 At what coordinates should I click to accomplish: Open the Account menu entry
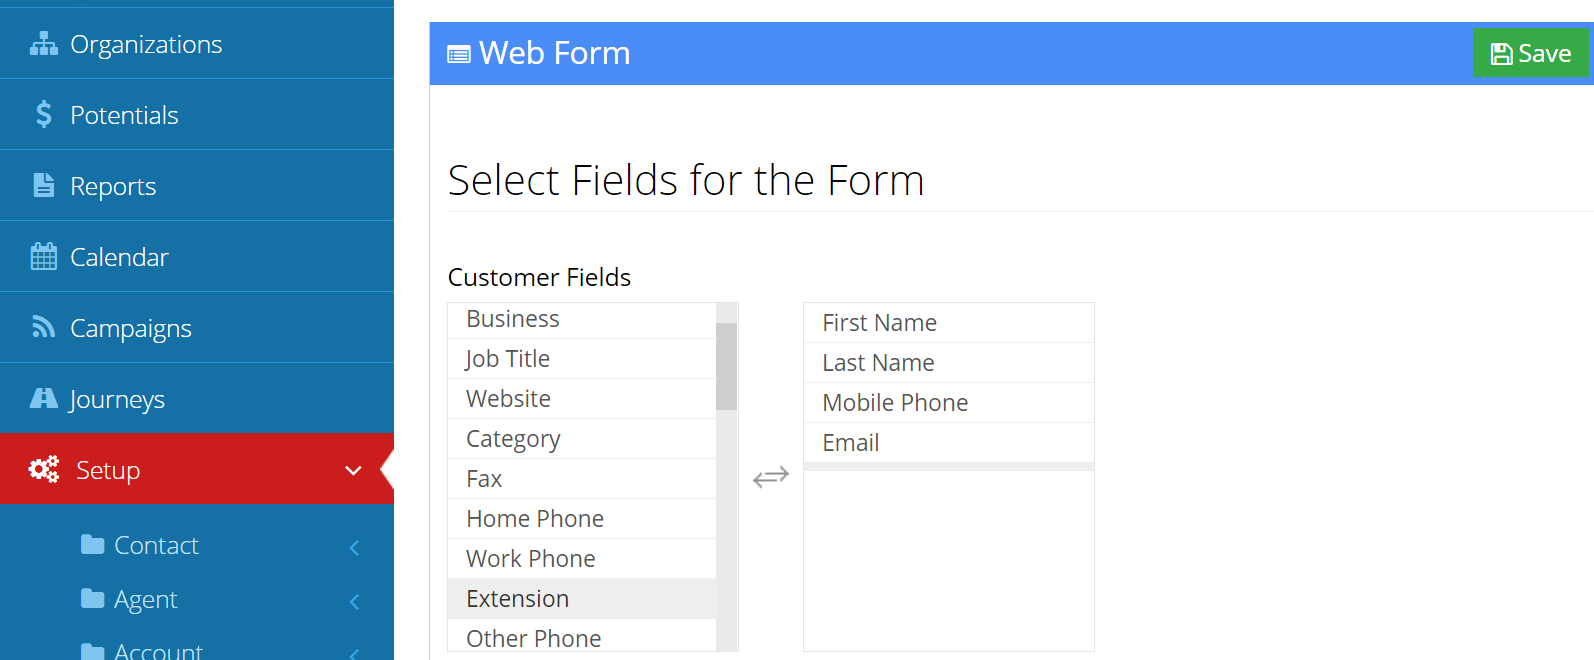coord(158,650)
